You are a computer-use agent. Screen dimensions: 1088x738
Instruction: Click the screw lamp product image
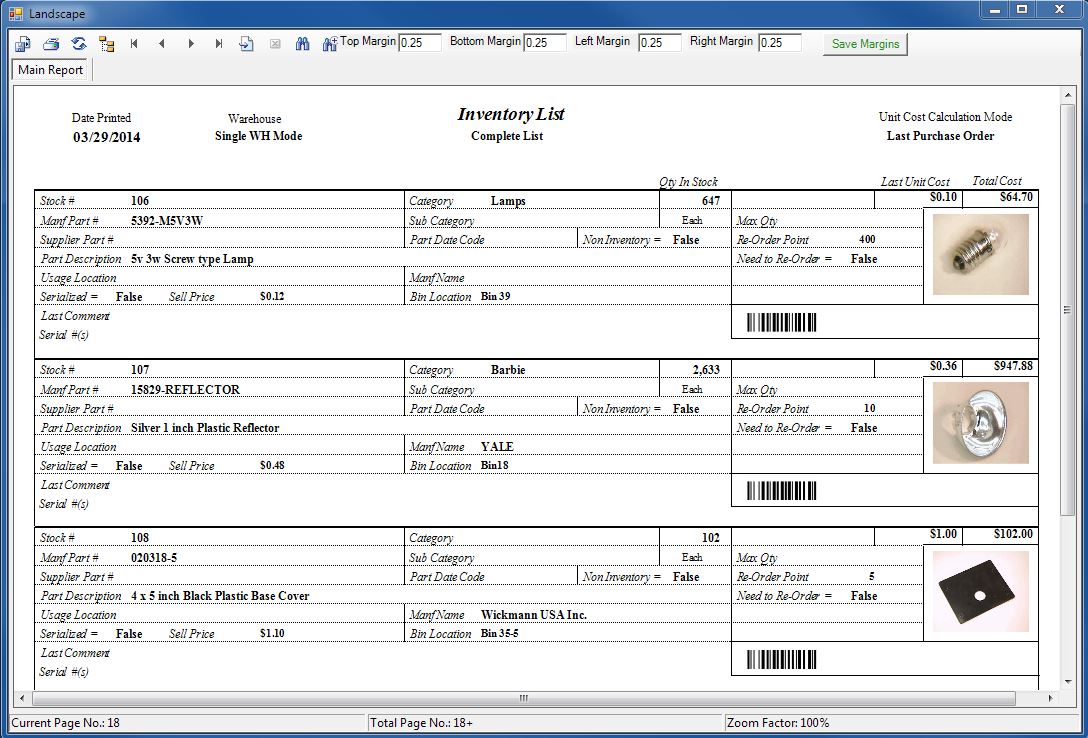(x=980, y=258)
